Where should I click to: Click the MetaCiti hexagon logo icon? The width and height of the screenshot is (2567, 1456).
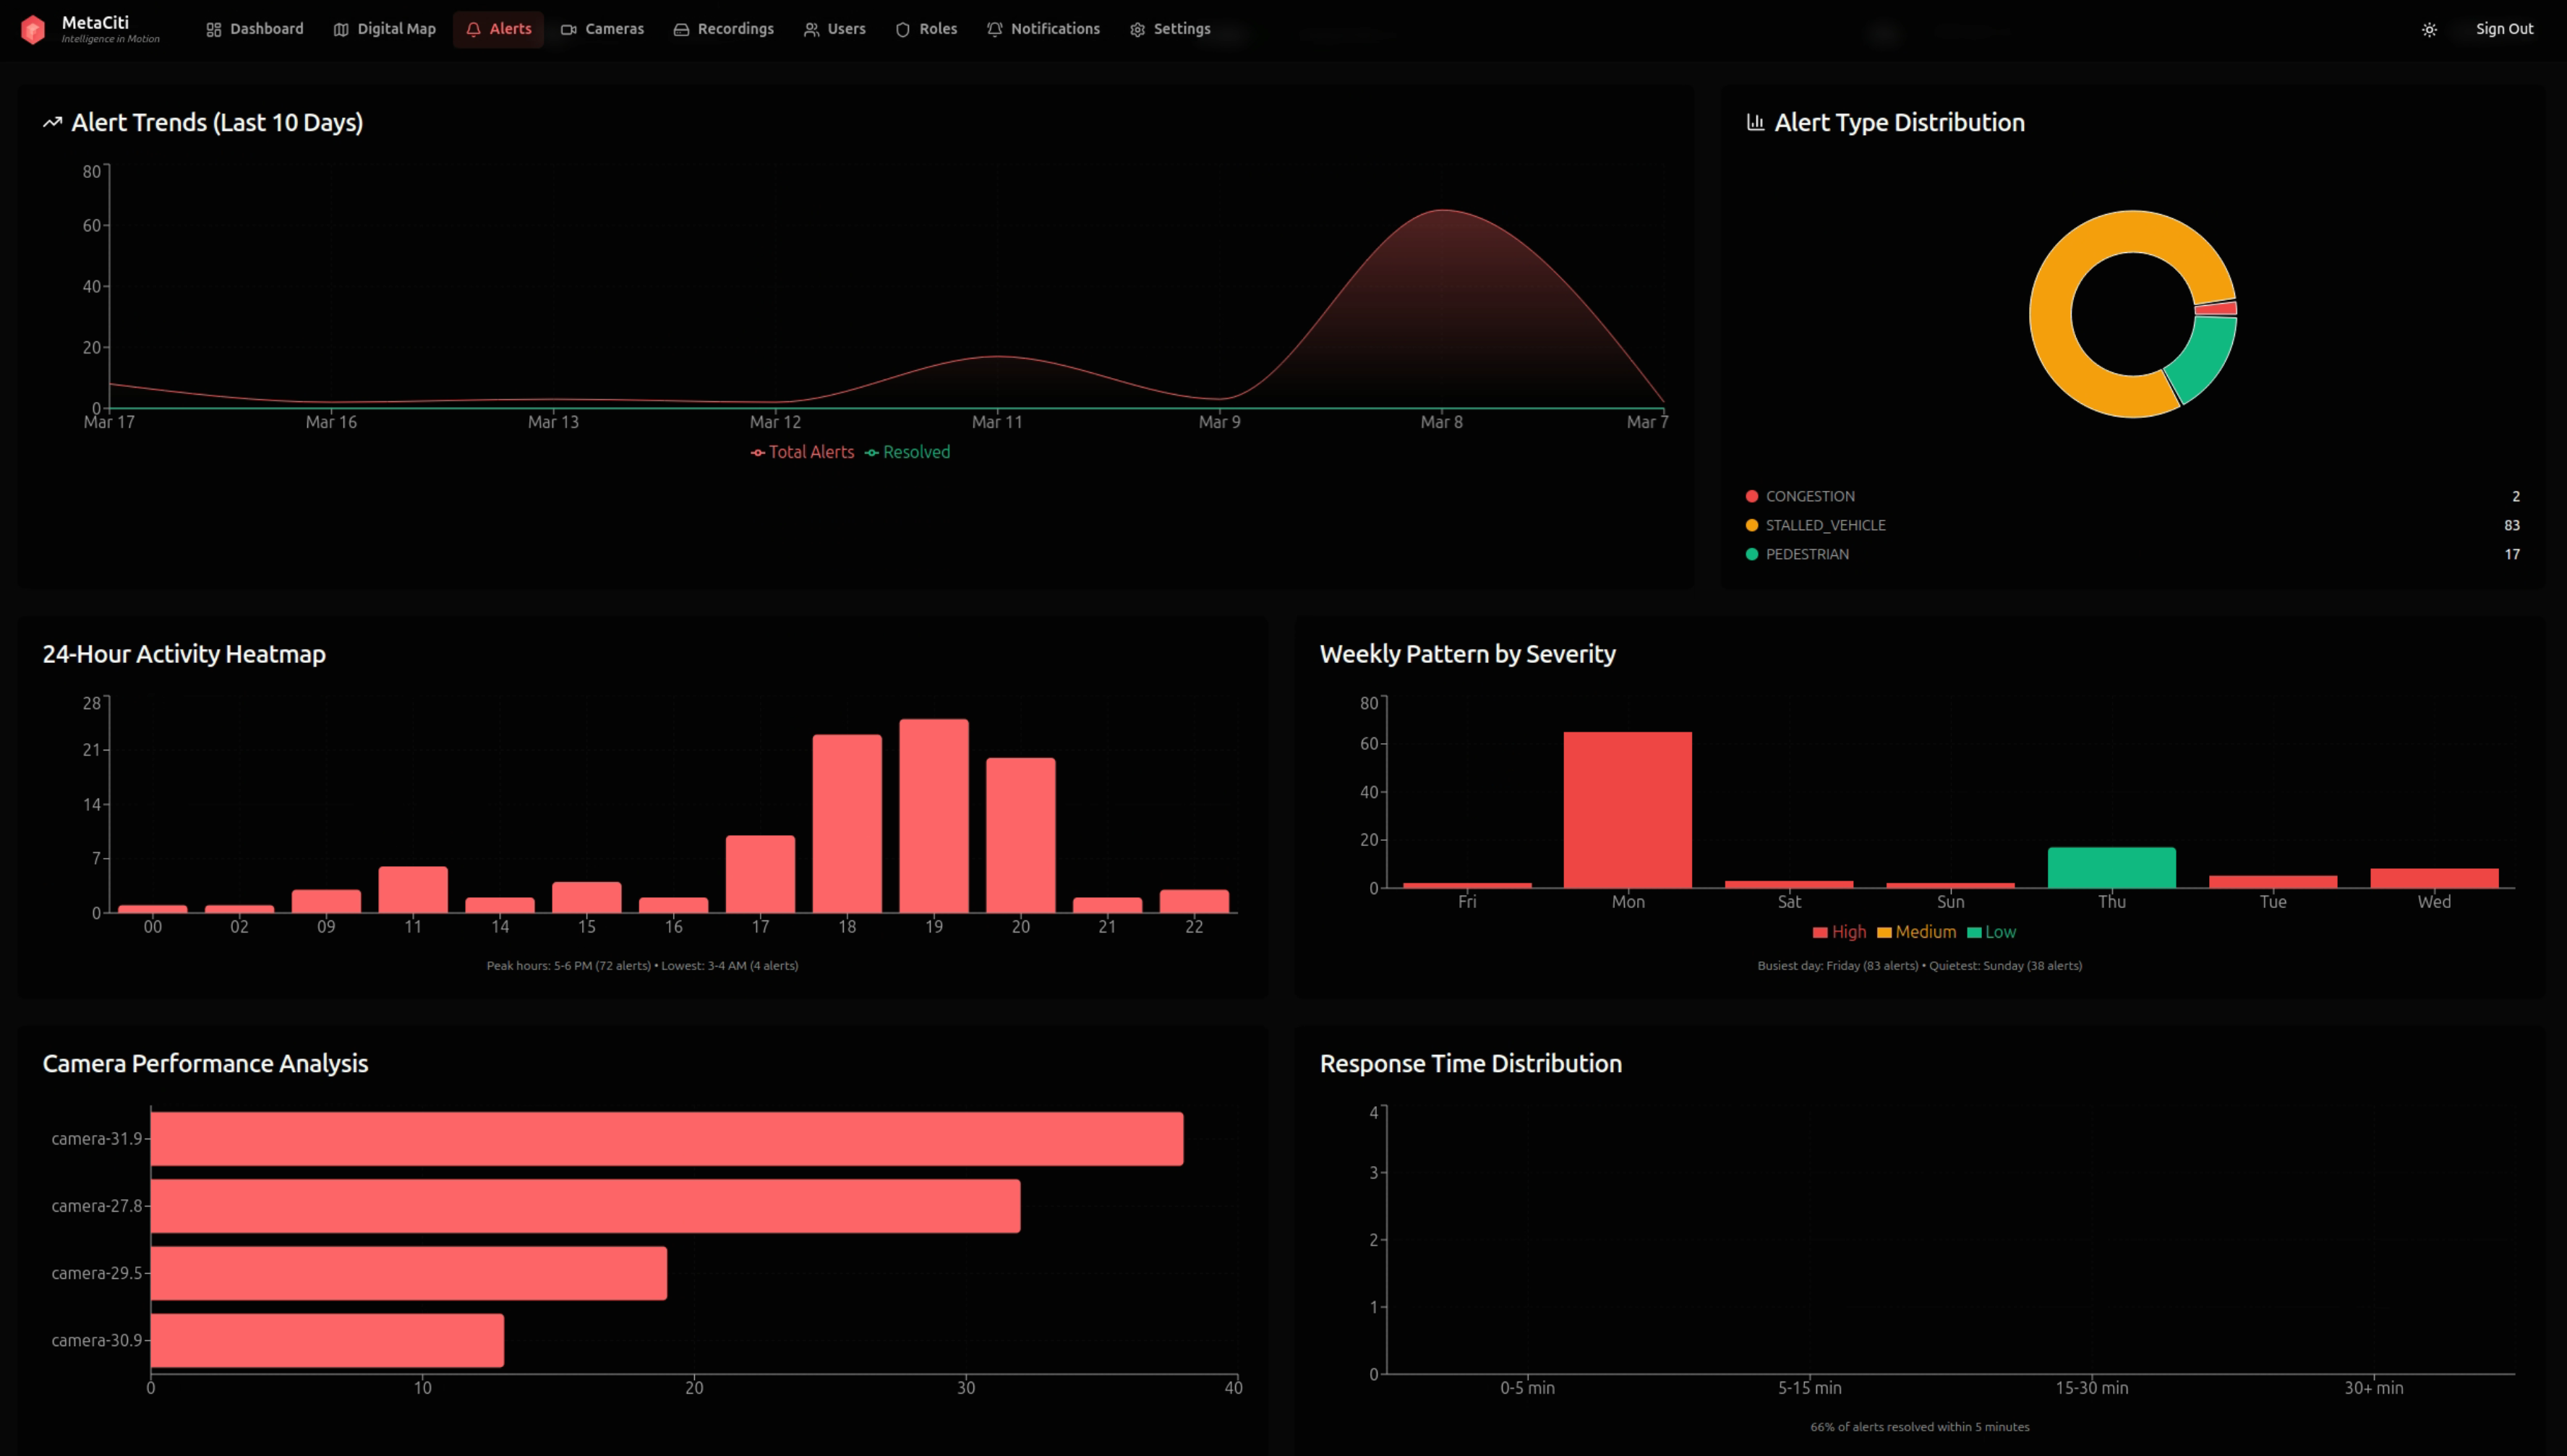pyautogui.click(x=33, y=30)
